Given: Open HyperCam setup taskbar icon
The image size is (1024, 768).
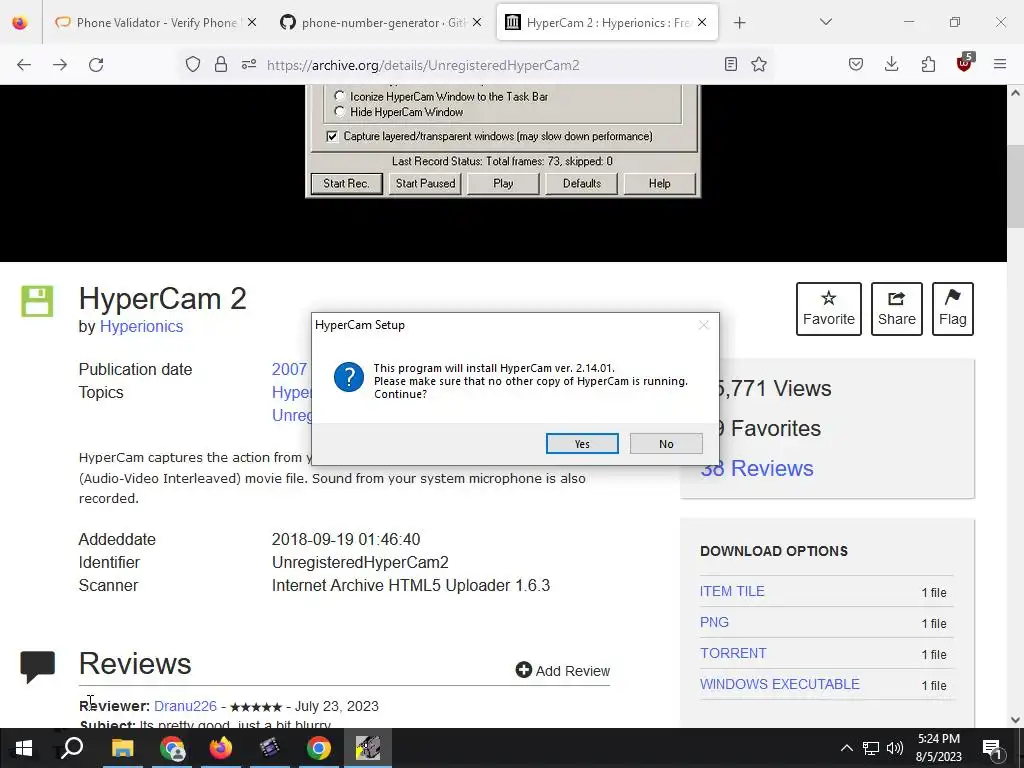Looking at the screenshot, I should tap(368, 748).
